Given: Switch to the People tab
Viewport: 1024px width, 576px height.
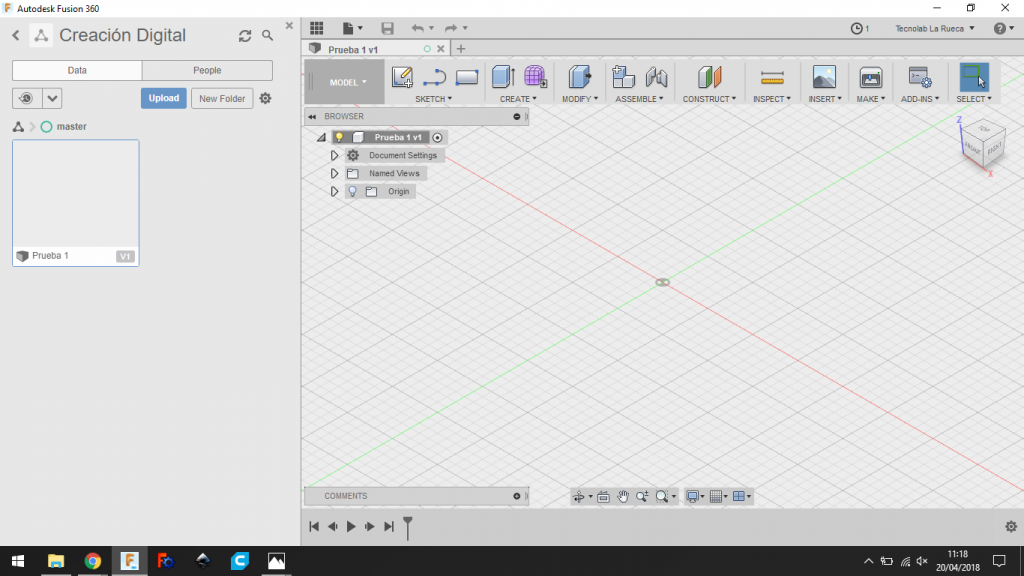Looking at the screenshot, I should 206,70.
